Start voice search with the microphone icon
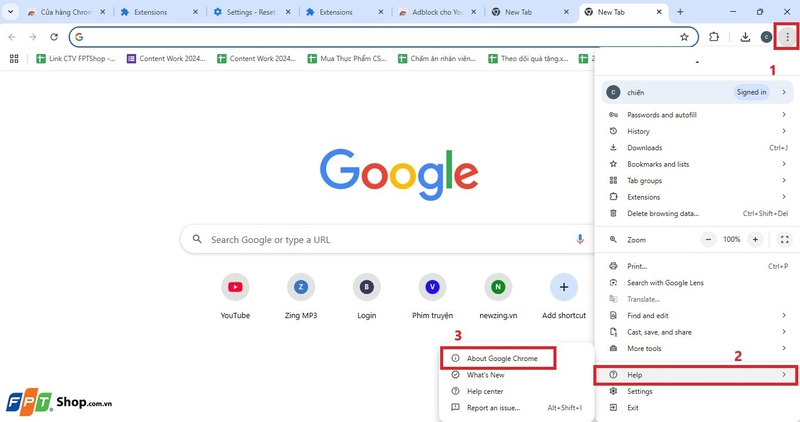The height and width of the screenshot is (422, 800). pyautogui.click(x=580, y=239)
